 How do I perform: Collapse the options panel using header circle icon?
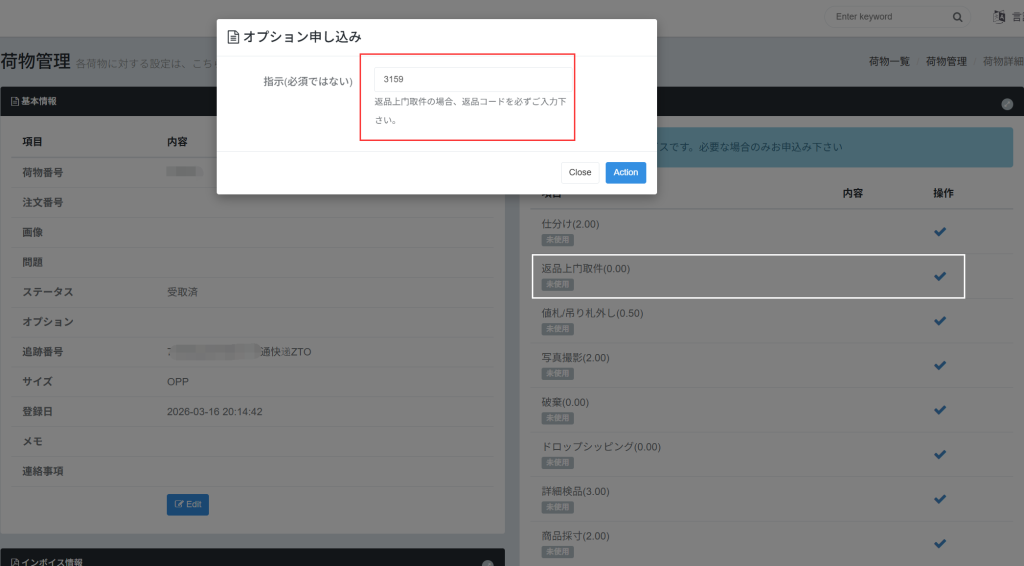click(1007, 104)
